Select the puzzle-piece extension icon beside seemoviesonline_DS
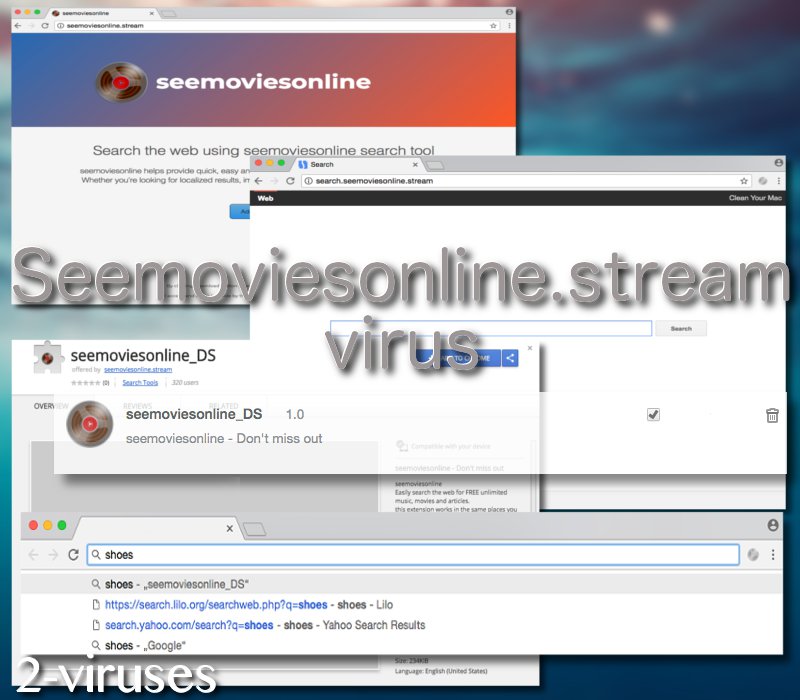 click(47, 358)
